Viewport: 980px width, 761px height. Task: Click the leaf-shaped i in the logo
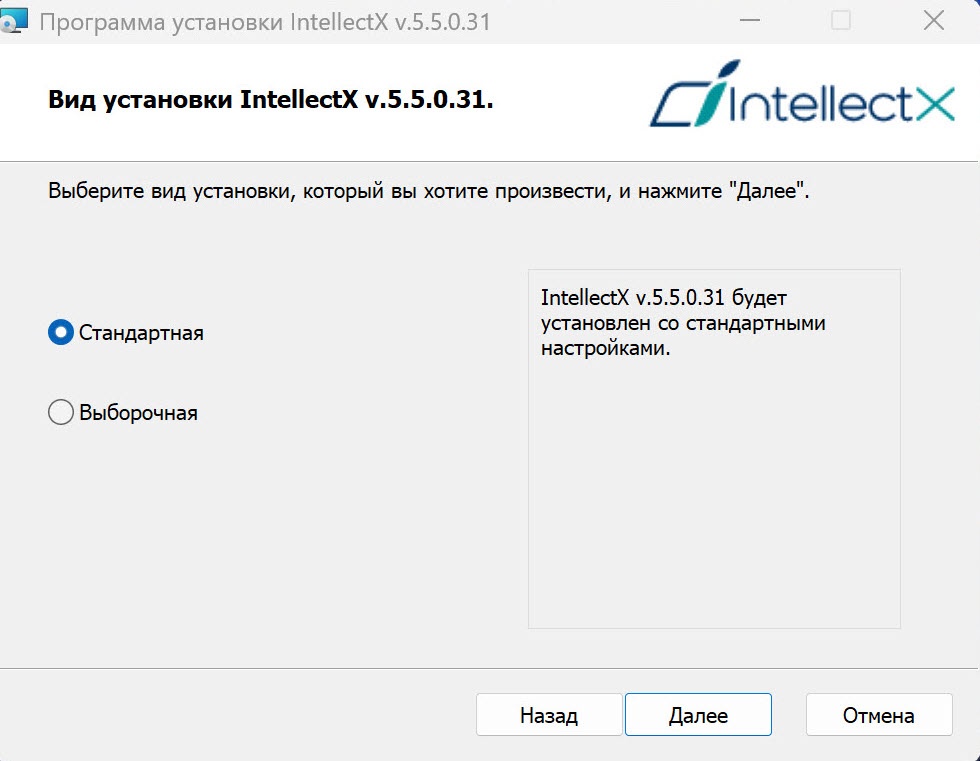coord(716,92)
